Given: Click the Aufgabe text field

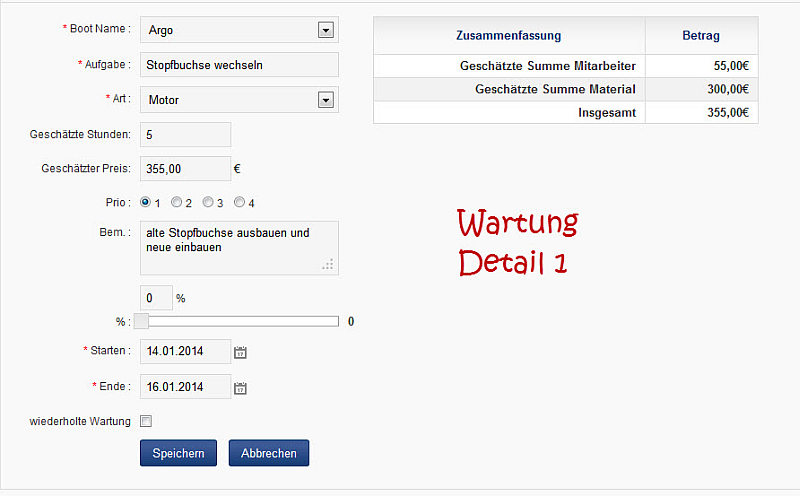Looking at the screenshot, I should point(239,65).
